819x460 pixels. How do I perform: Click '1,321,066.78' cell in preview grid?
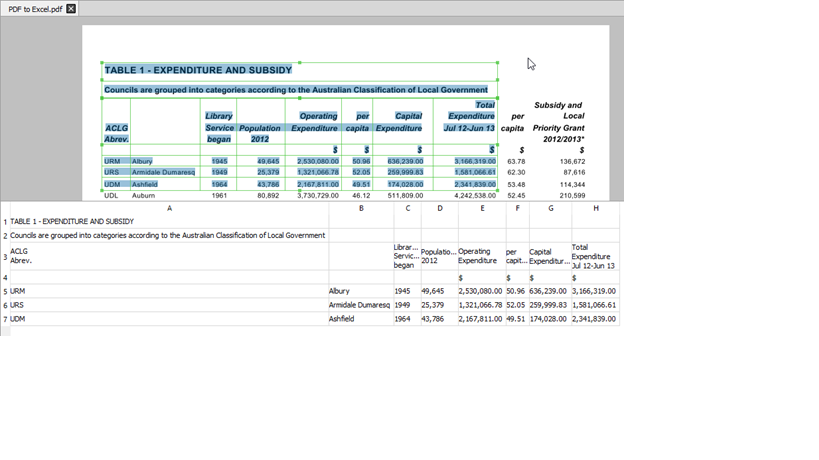(x=482, y=305)
